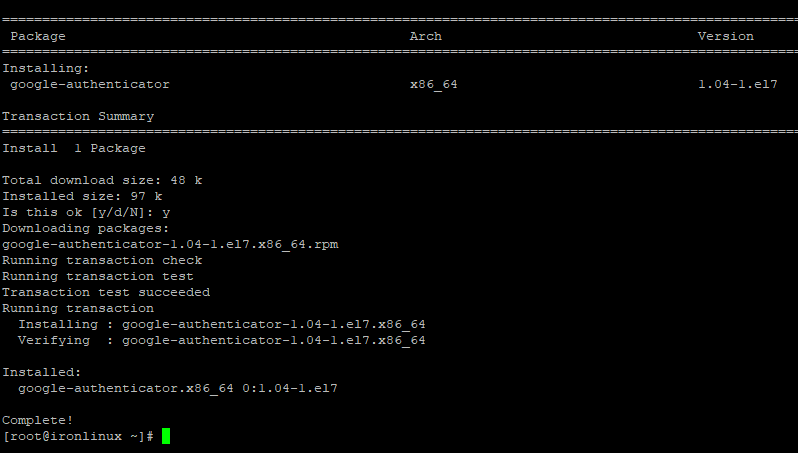Click the root@ironlinux shell prompt

(x=78, y=436)
